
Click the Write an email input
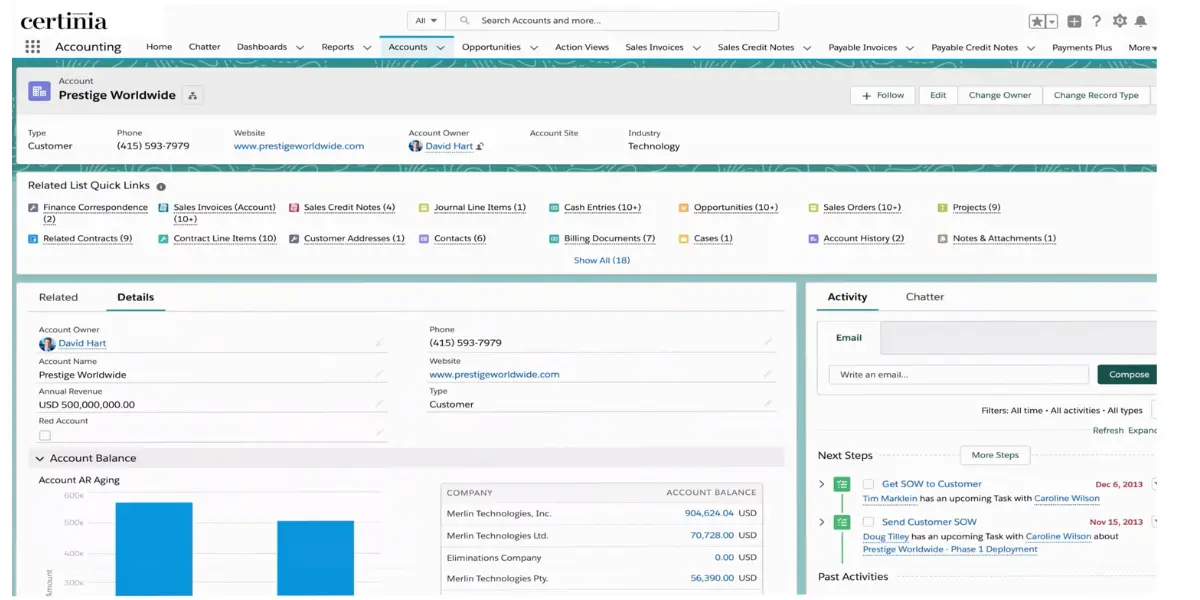pos(958,374)
